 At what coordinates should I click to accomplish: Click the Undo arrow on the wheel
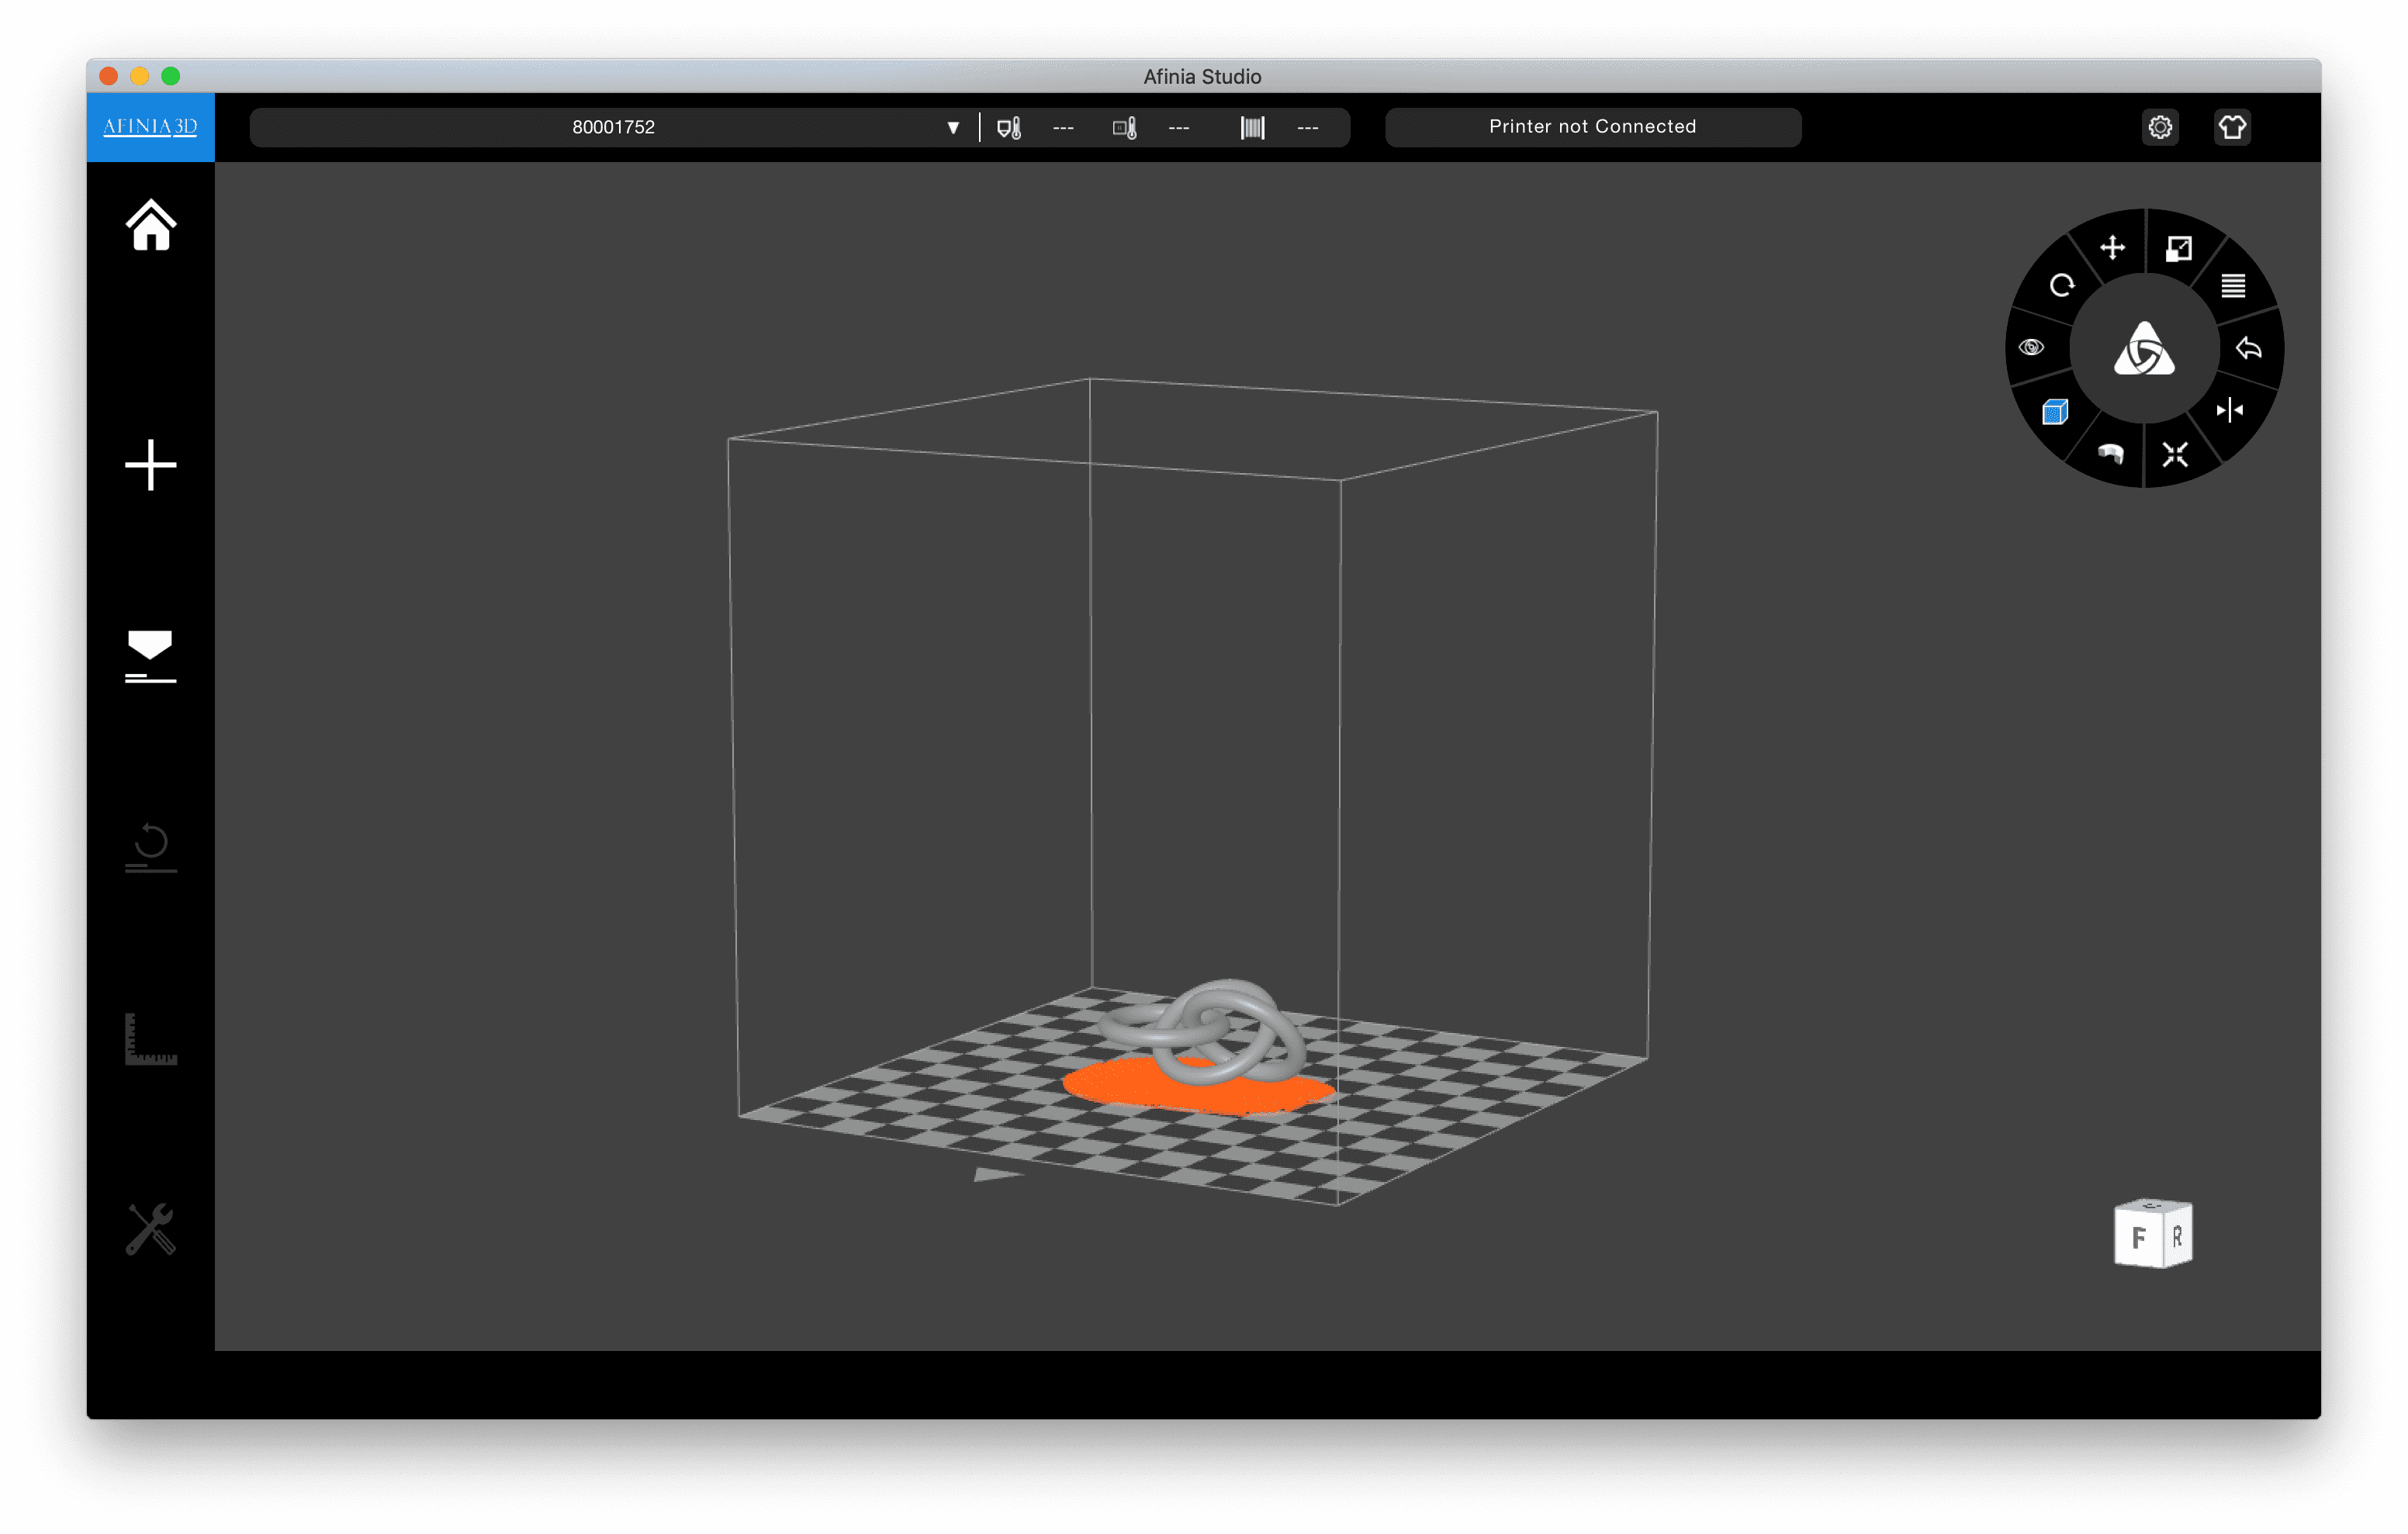pyautogui.click(x=2248, y=348)
